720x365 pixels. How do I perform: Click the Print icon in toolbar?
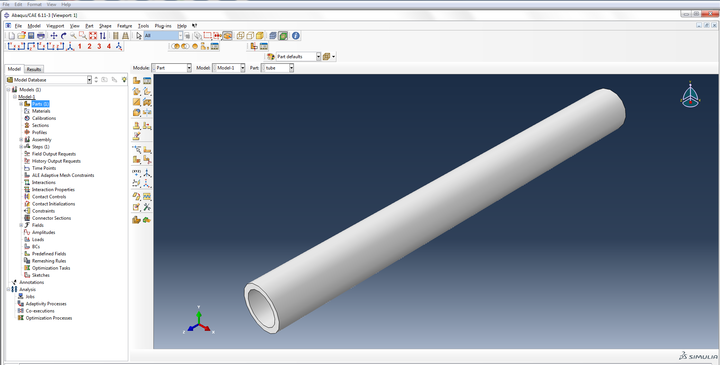coord(40,36)
